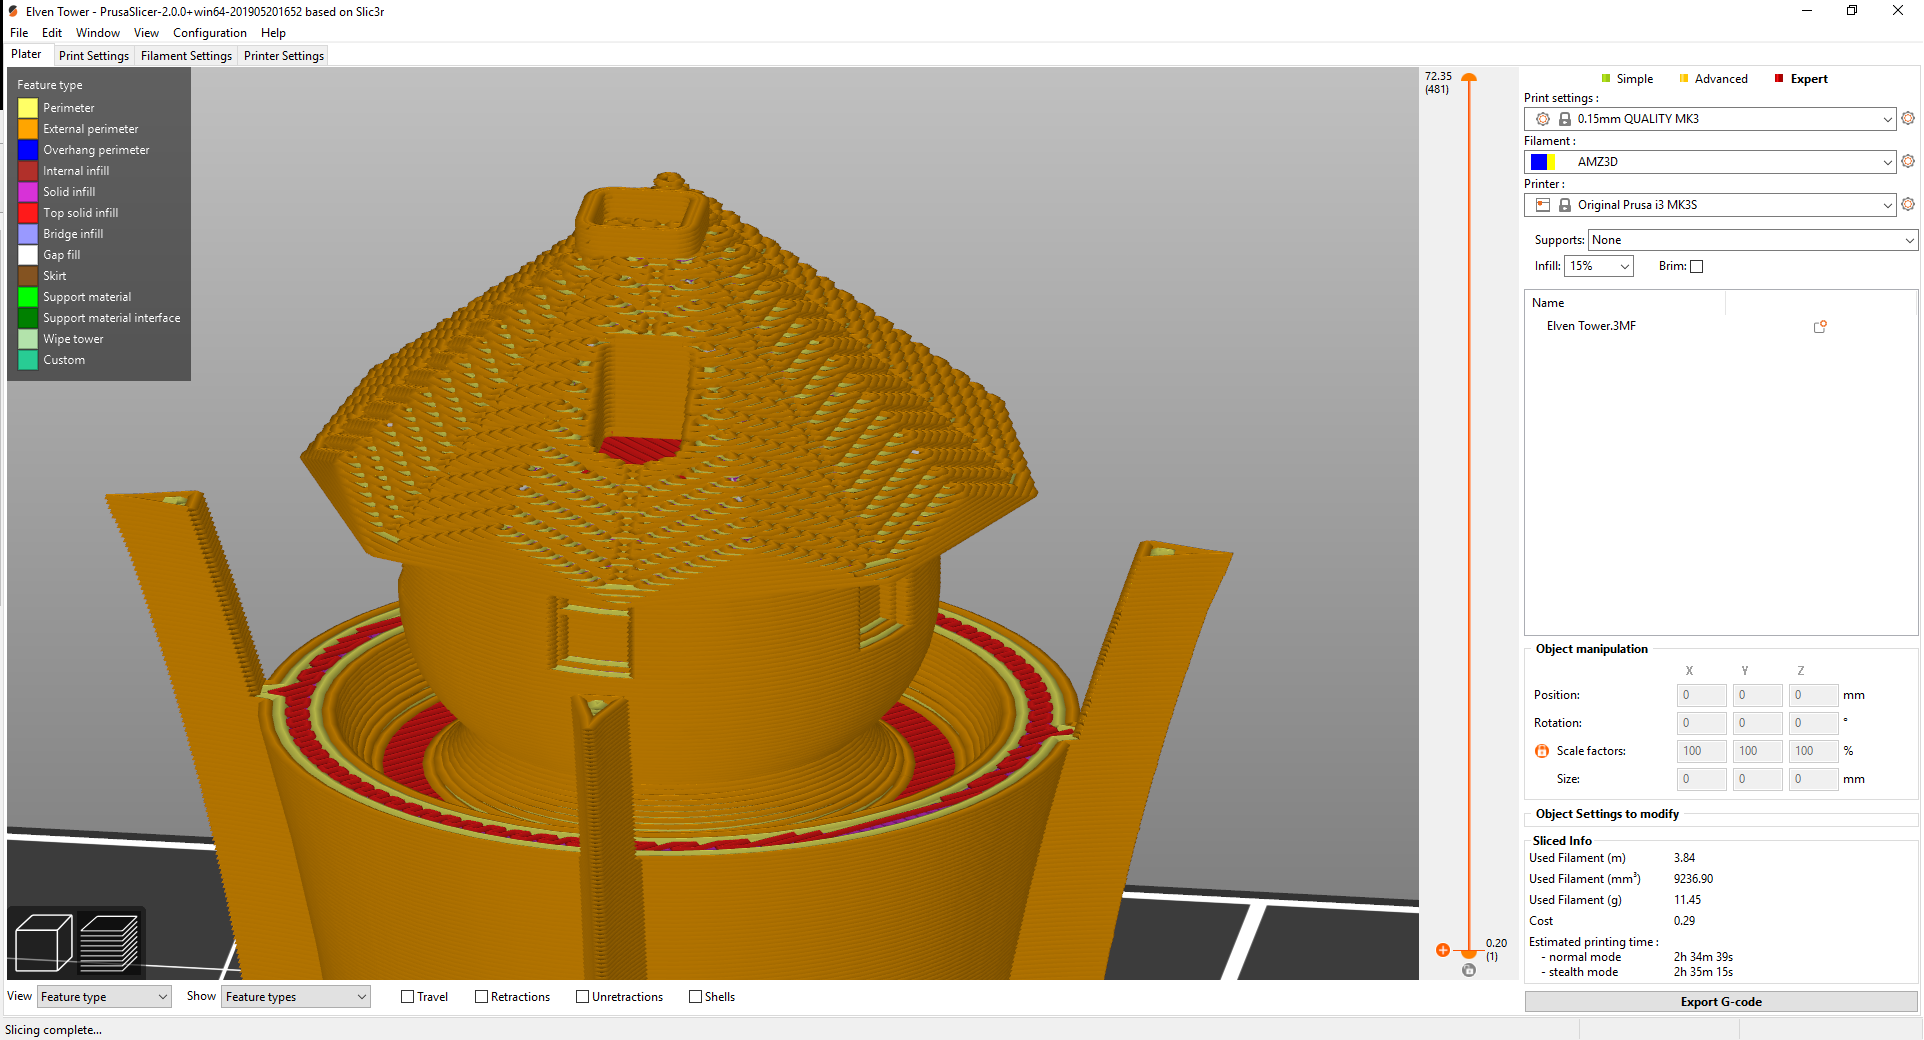This screenshot has height=1040, width=1924.
Task: Enable the Retractions checkbox
Action: tap(482, 997)
